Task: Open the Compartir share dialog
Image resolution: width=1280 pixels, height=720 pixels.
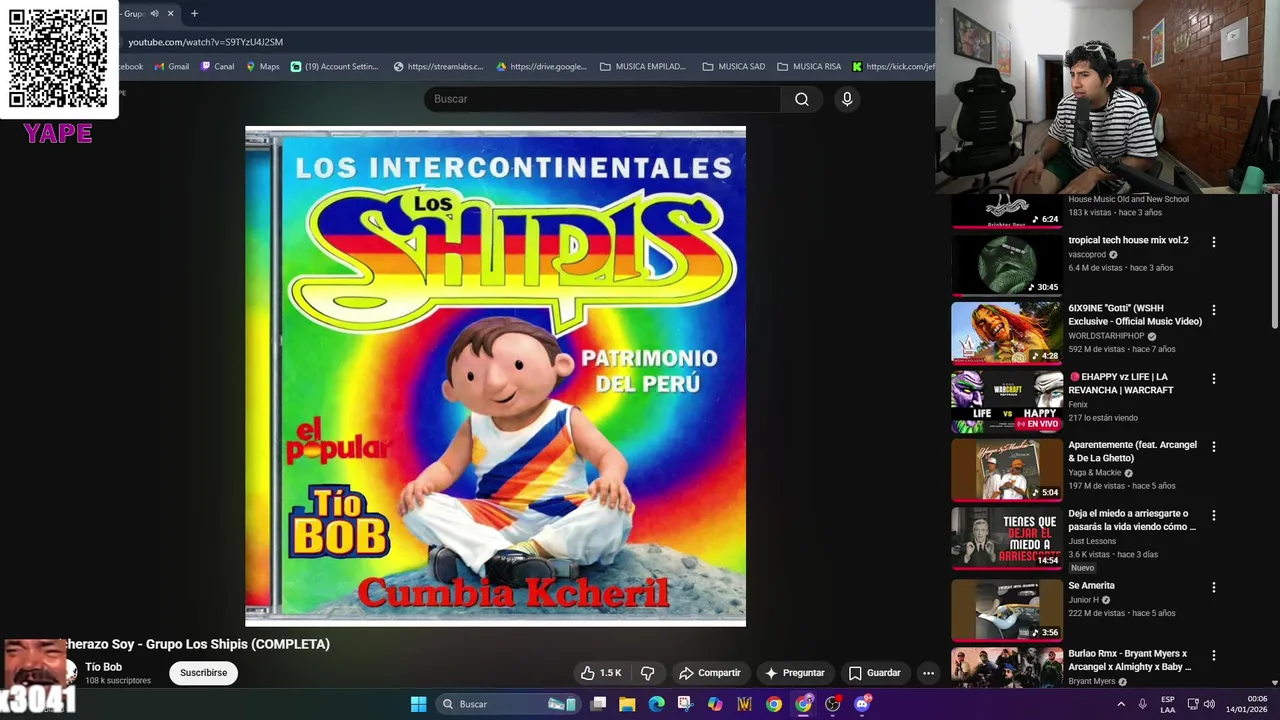Action: [709, 673]
